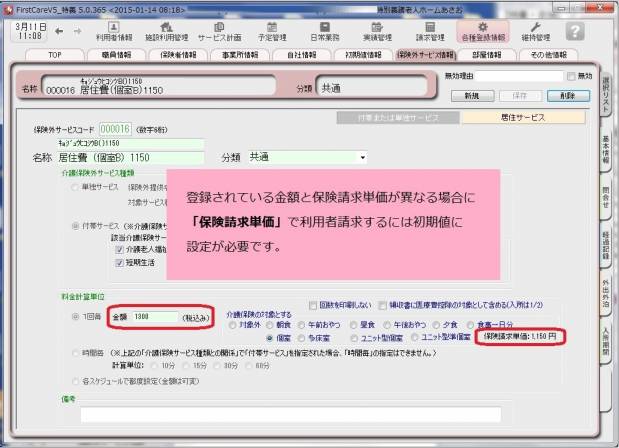Open the vertical 選択リスト side tab
619x448 pixels.
click(x=609, y=91)
